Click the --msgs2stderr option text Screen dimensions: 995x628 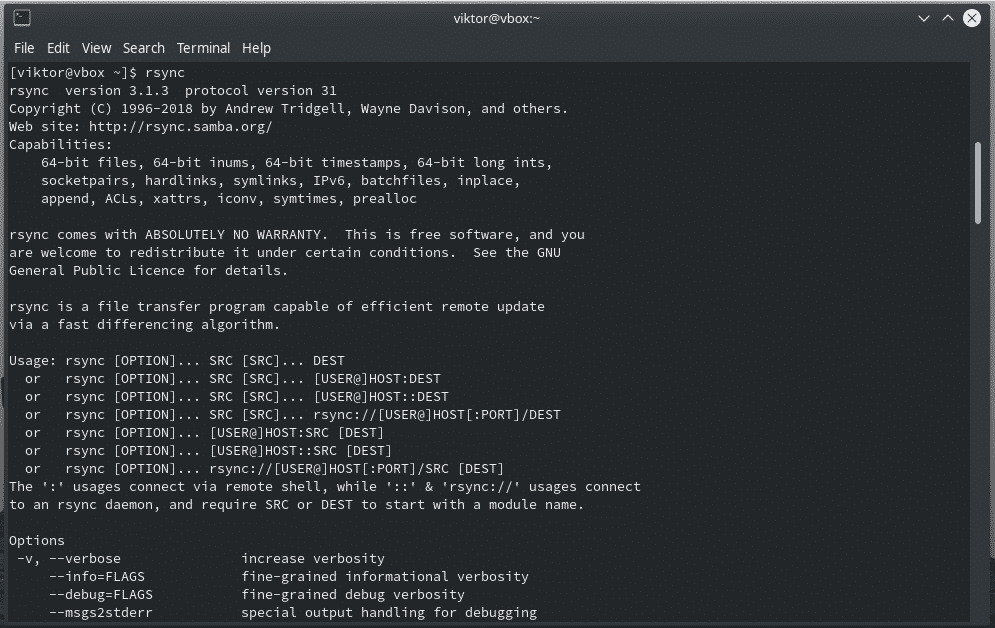click(101, 613)
